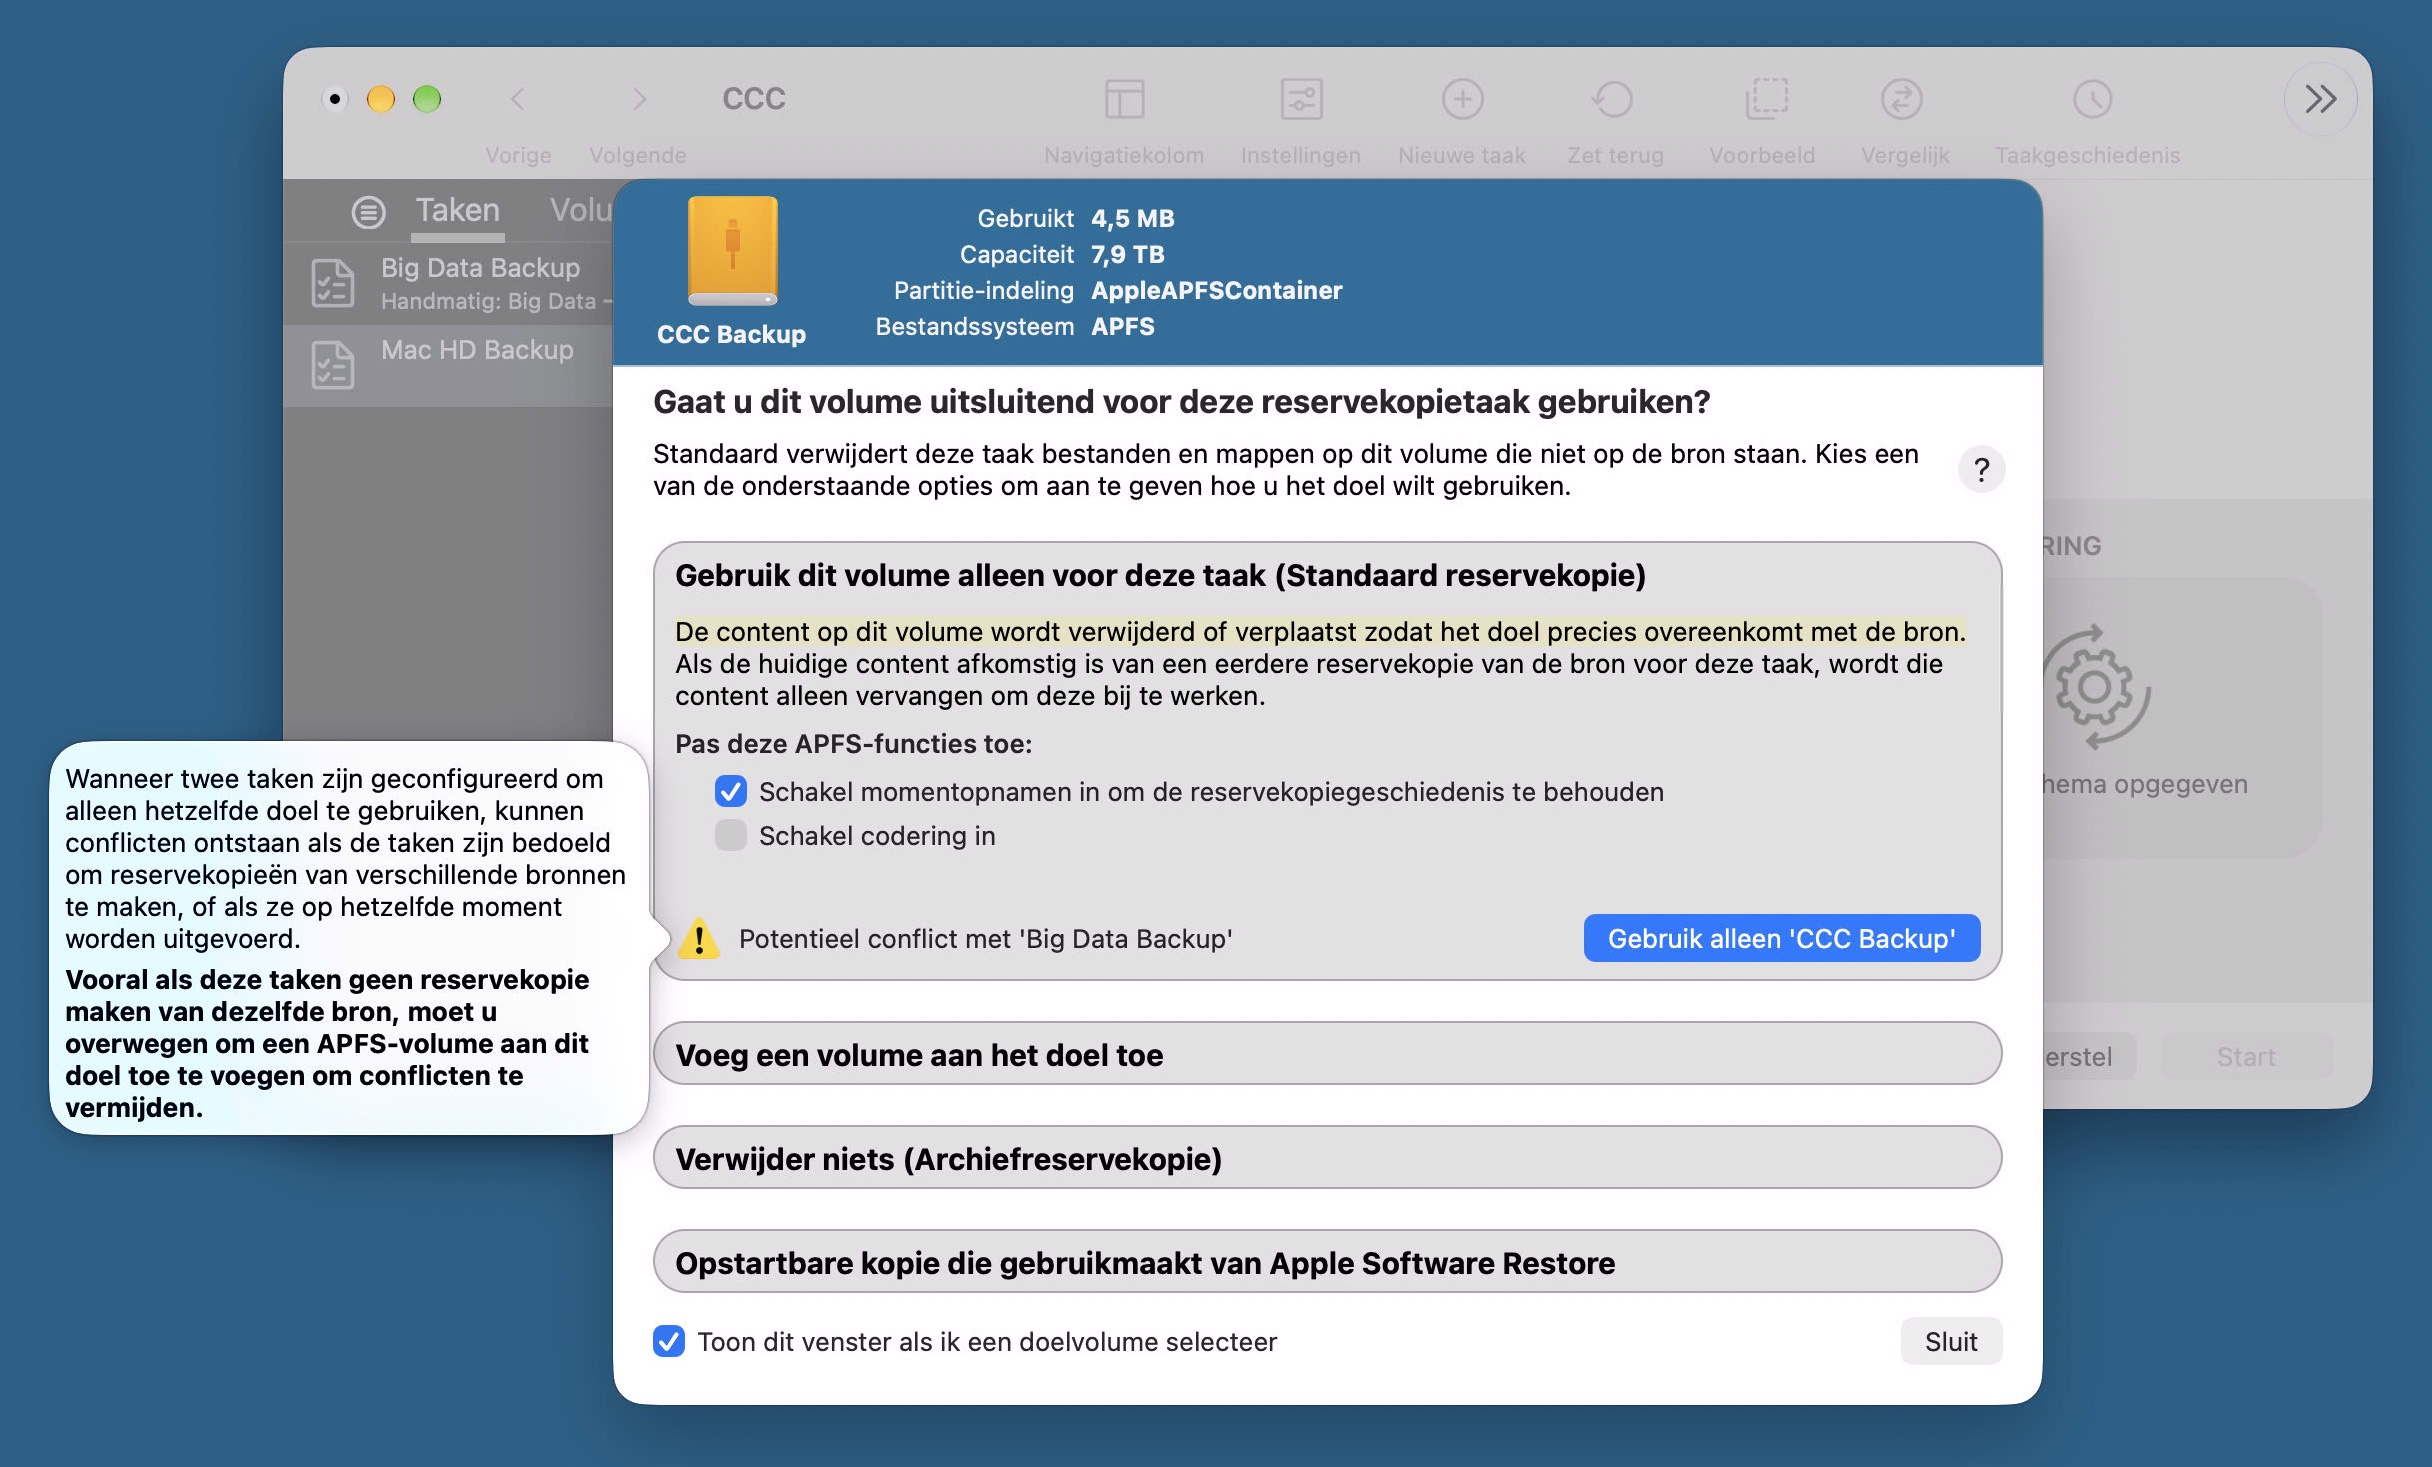The image size is (2432, 1467).
Task: Click the 'Pas deze APFS-functies toe:' label
Action: click(x=853, y=743)
